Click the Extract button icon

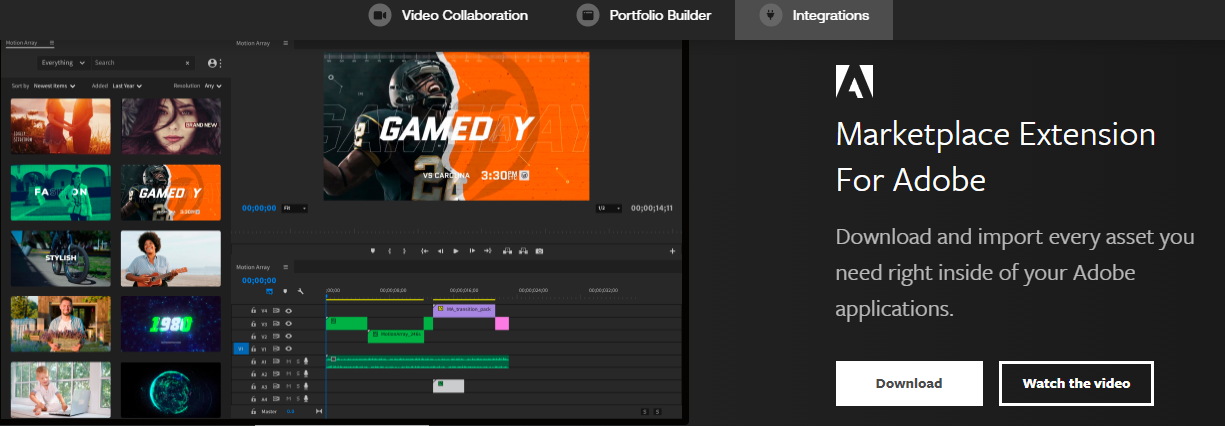523,251
